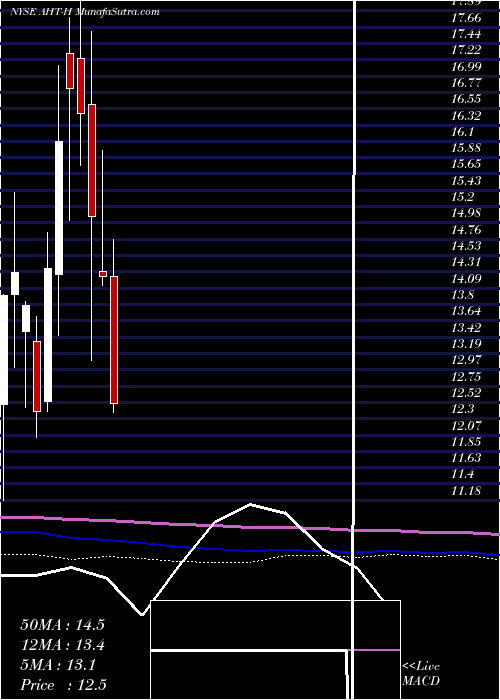Click the 50MA : 14.5 readout
Image resolution: width=500 pixels, height=700 pixels.
point(62,625)
